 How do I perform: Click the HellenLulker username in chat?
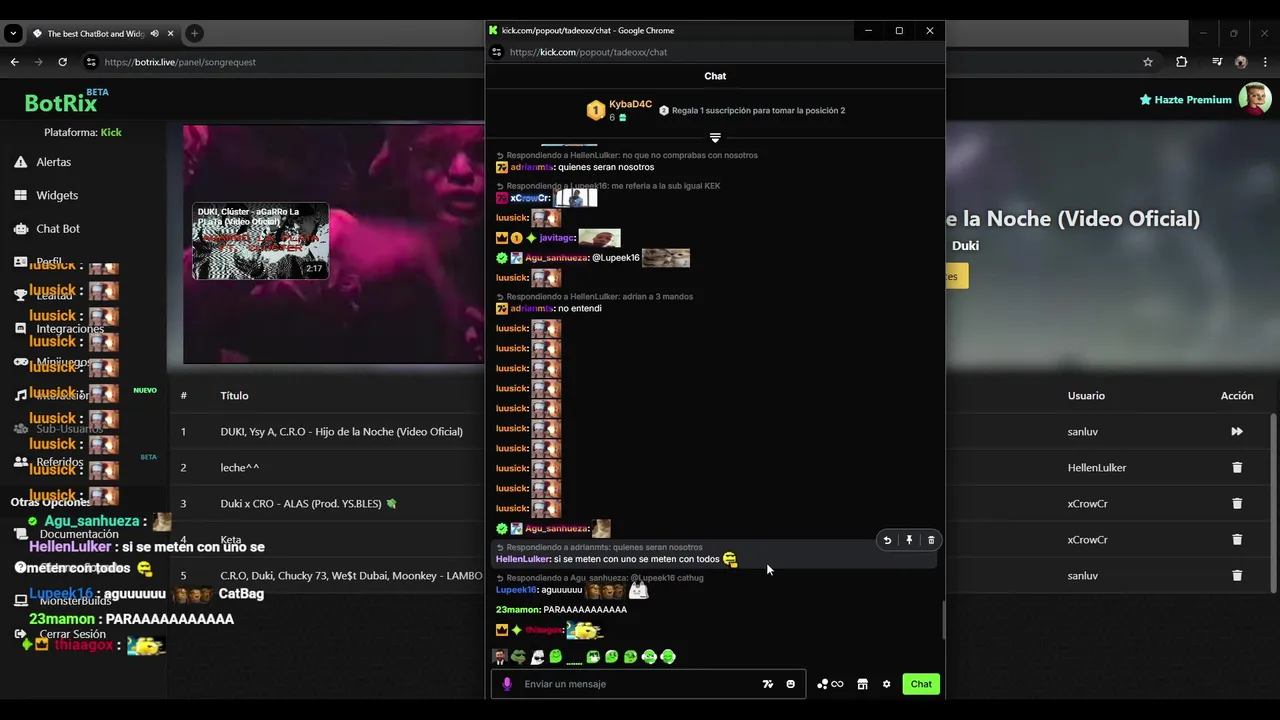[x=523, y=559]
